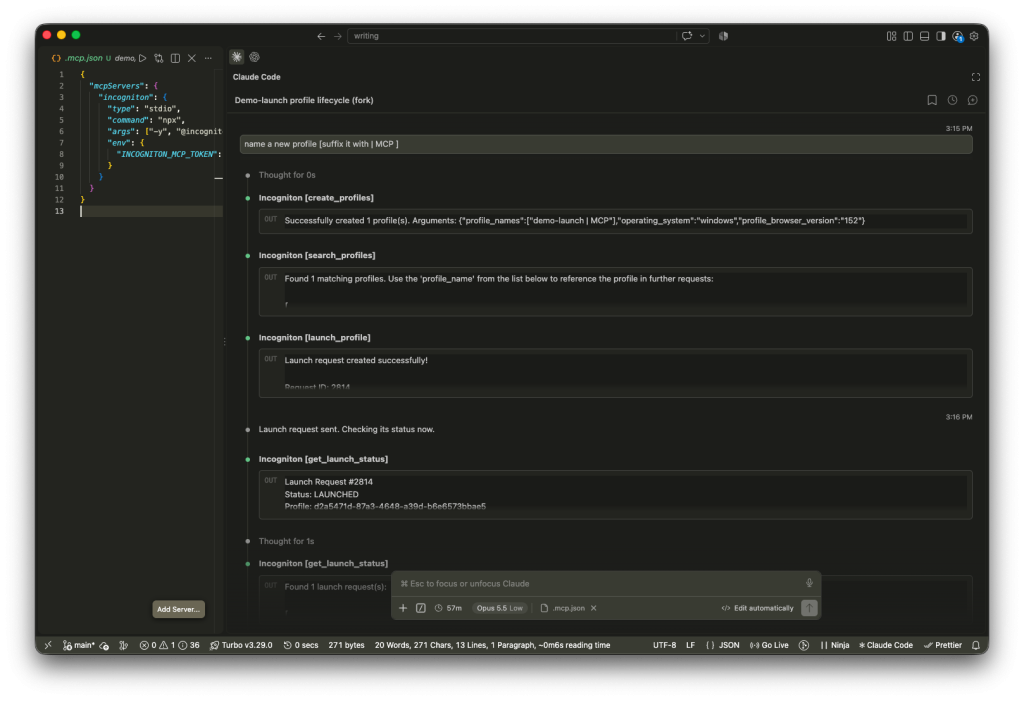Open the chat sparkle icon in title bar

(687, 36)
